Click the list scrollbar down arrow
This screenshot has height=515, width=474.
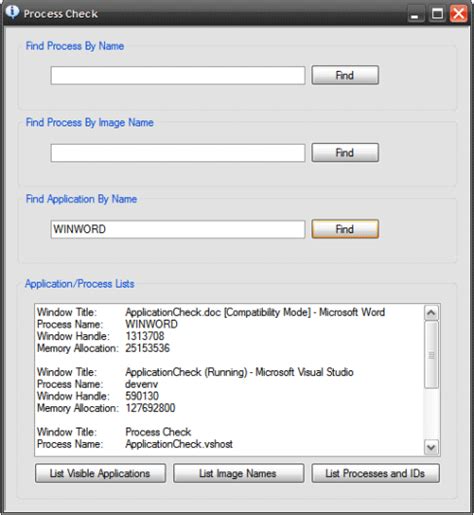[x=431, y=447]
